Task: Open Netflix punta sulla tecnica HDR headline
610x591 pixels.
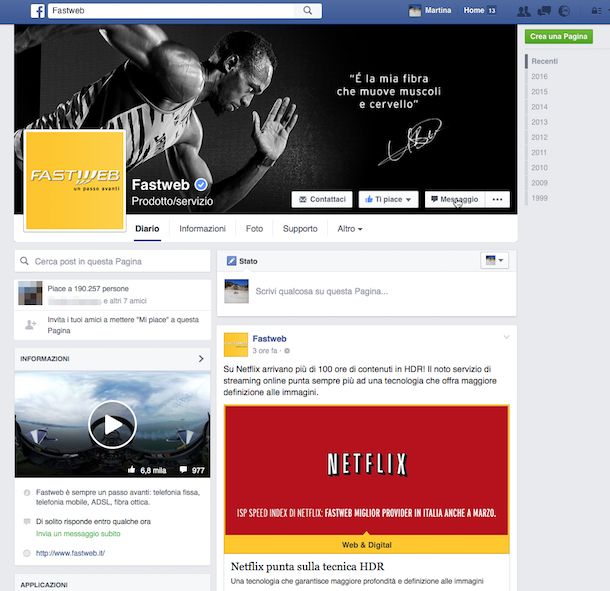Action: point(307,566)
